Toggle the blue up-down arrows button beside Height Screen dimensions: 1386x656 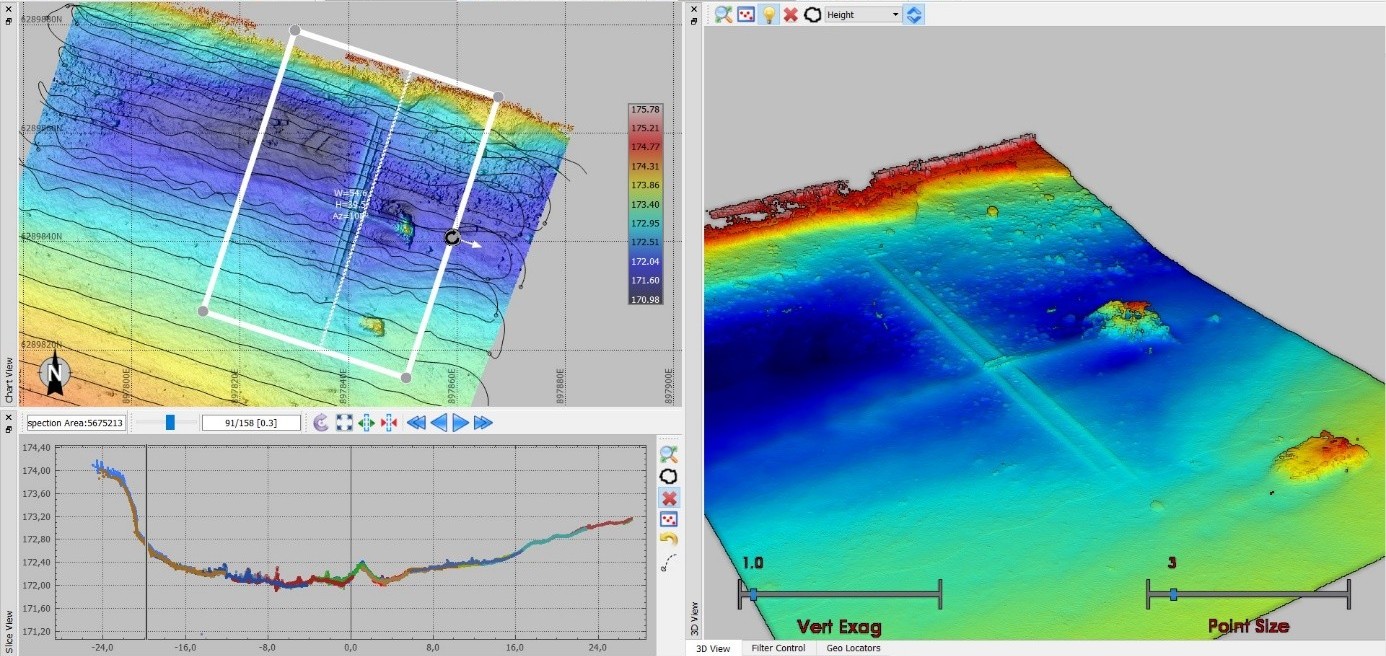tap(913, 14)
